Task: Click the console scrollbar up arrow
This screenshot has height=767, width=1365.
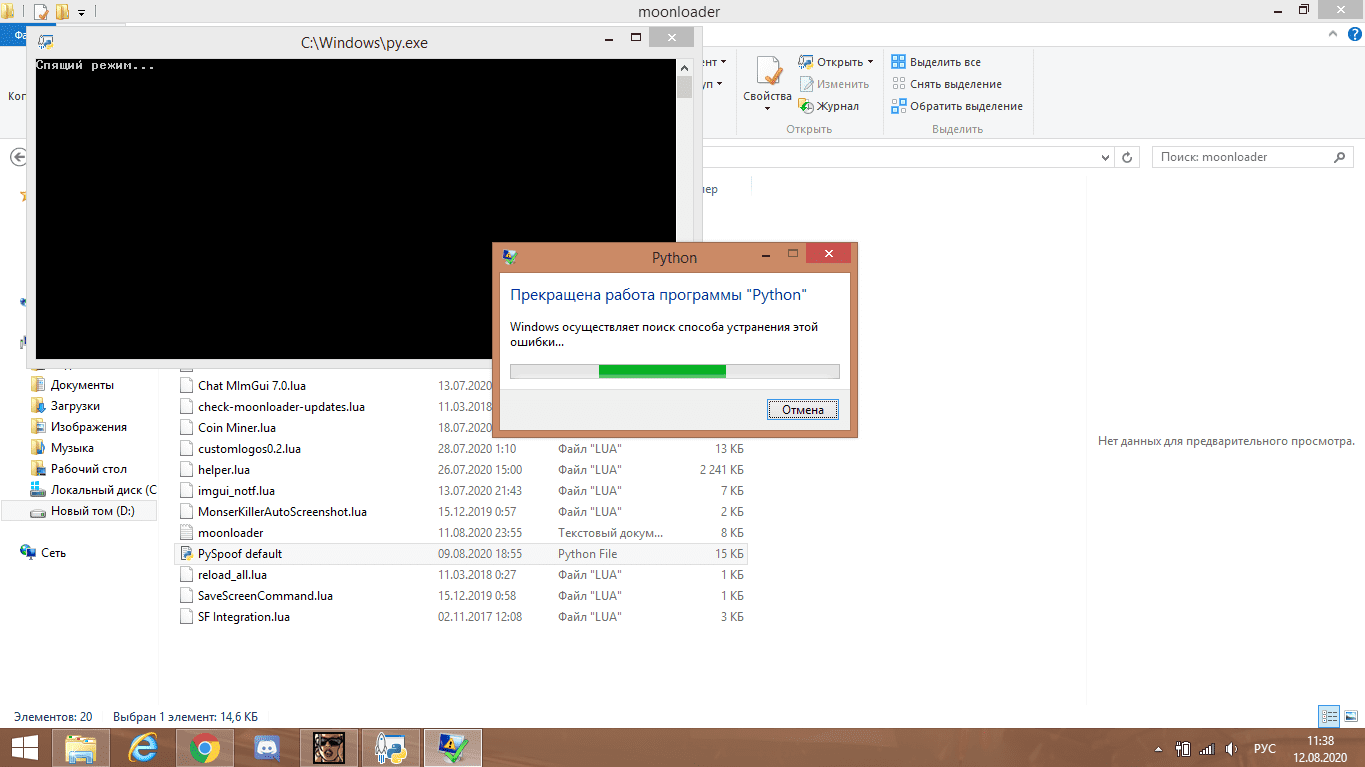Action: (x=684, y=66)
